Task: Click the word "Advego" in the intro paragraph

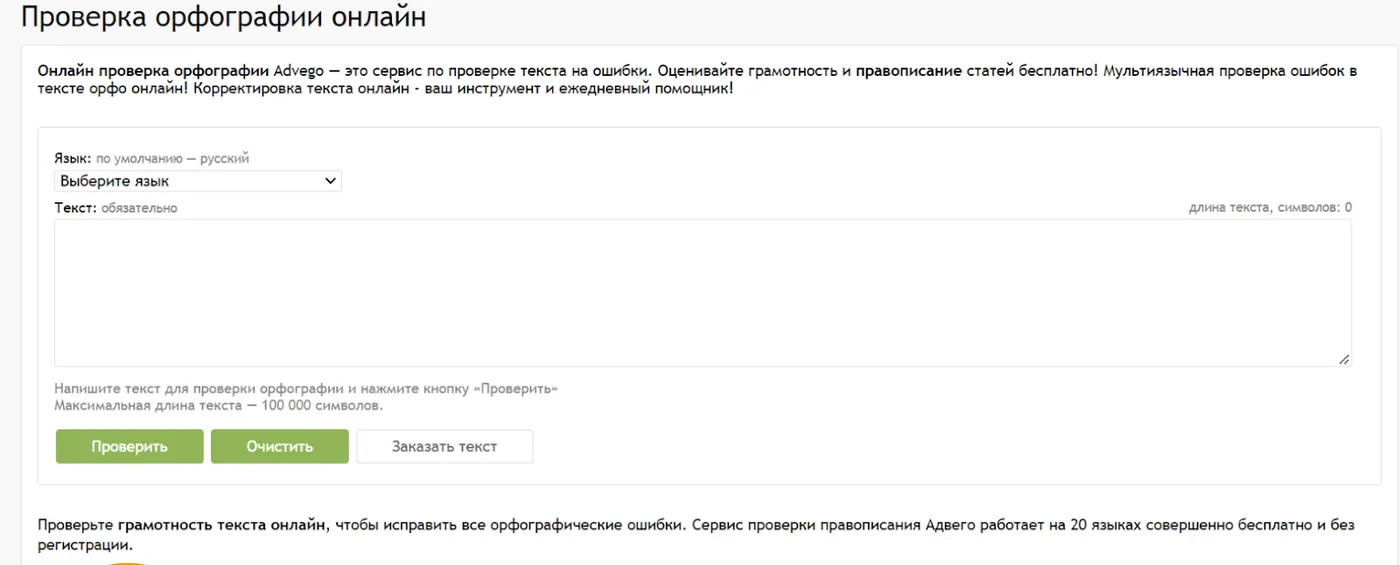Action: pos(299,71)
